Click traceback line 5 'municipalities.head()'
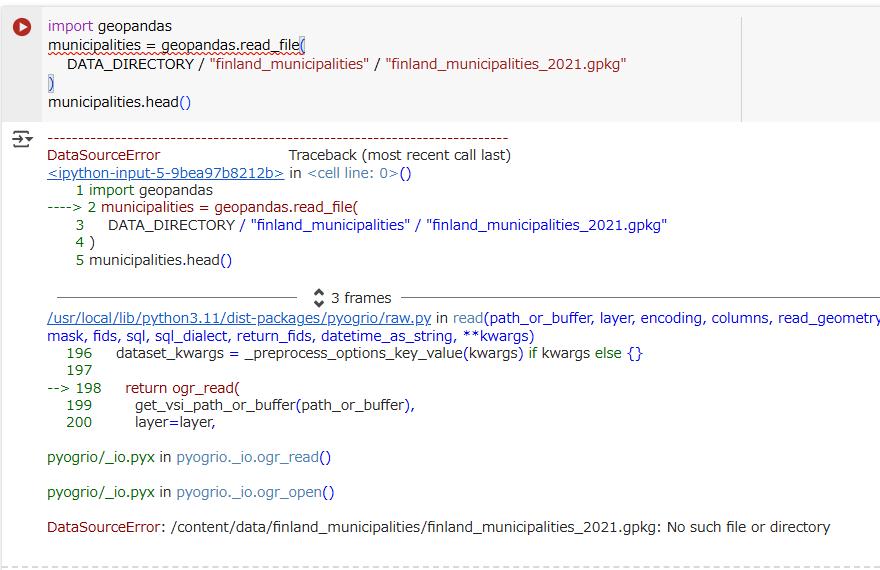880x570 pixels. (161, 260)
